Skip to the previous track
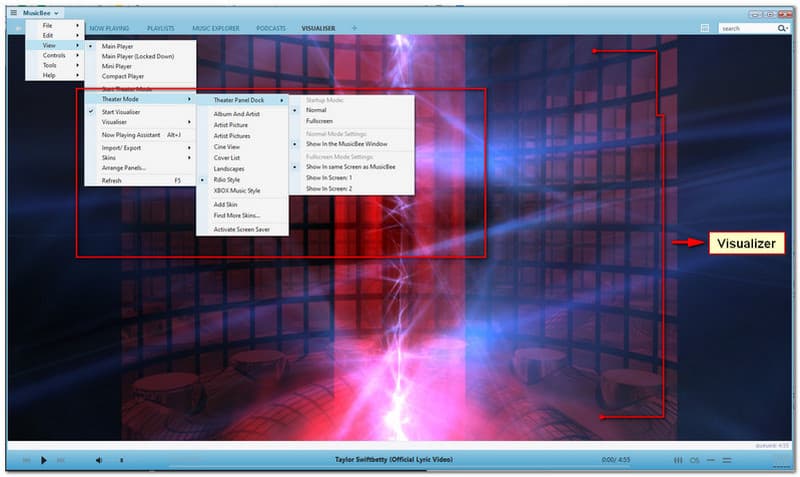 (x=26, y=460)
